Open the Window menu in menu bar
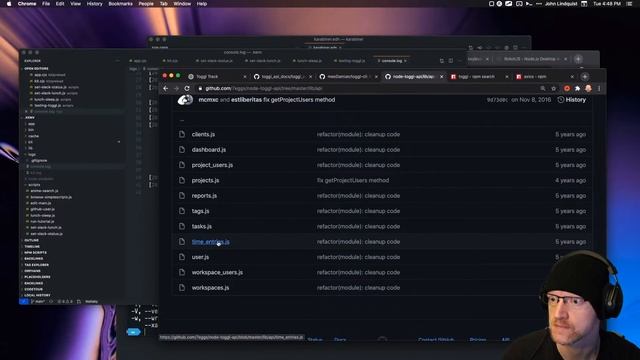 click(182, 4)
